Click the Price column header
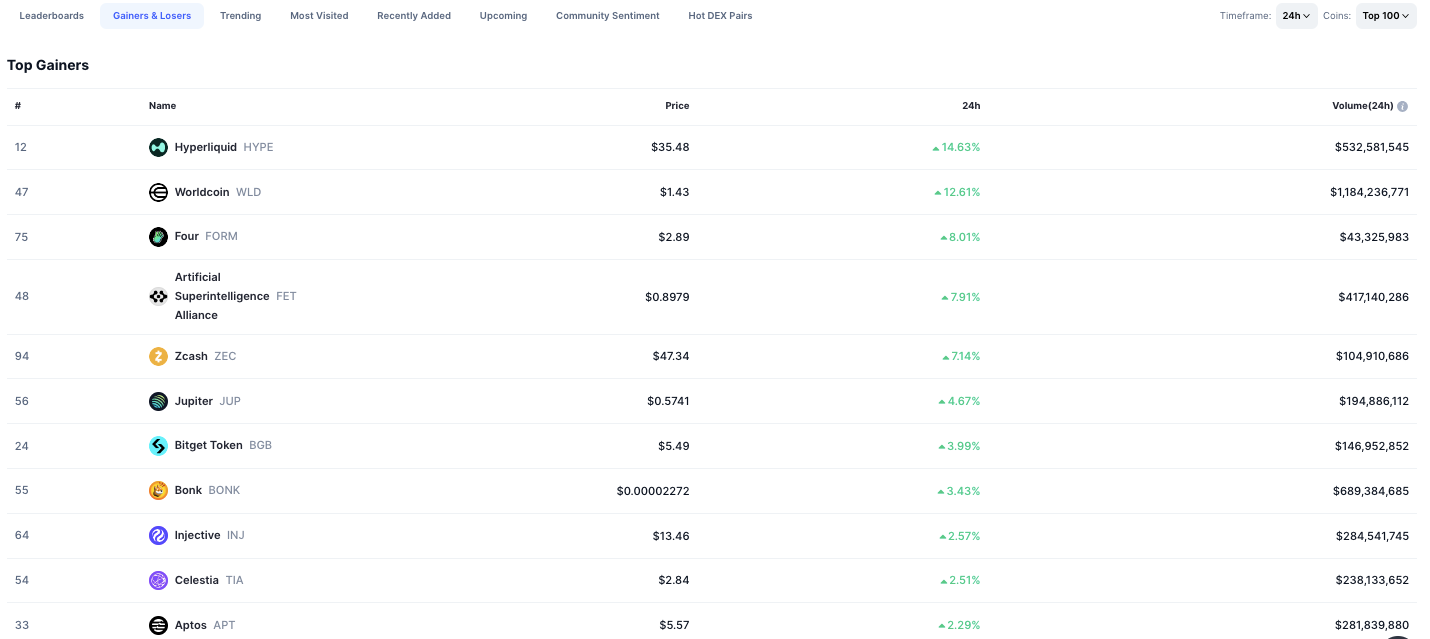 677,106
